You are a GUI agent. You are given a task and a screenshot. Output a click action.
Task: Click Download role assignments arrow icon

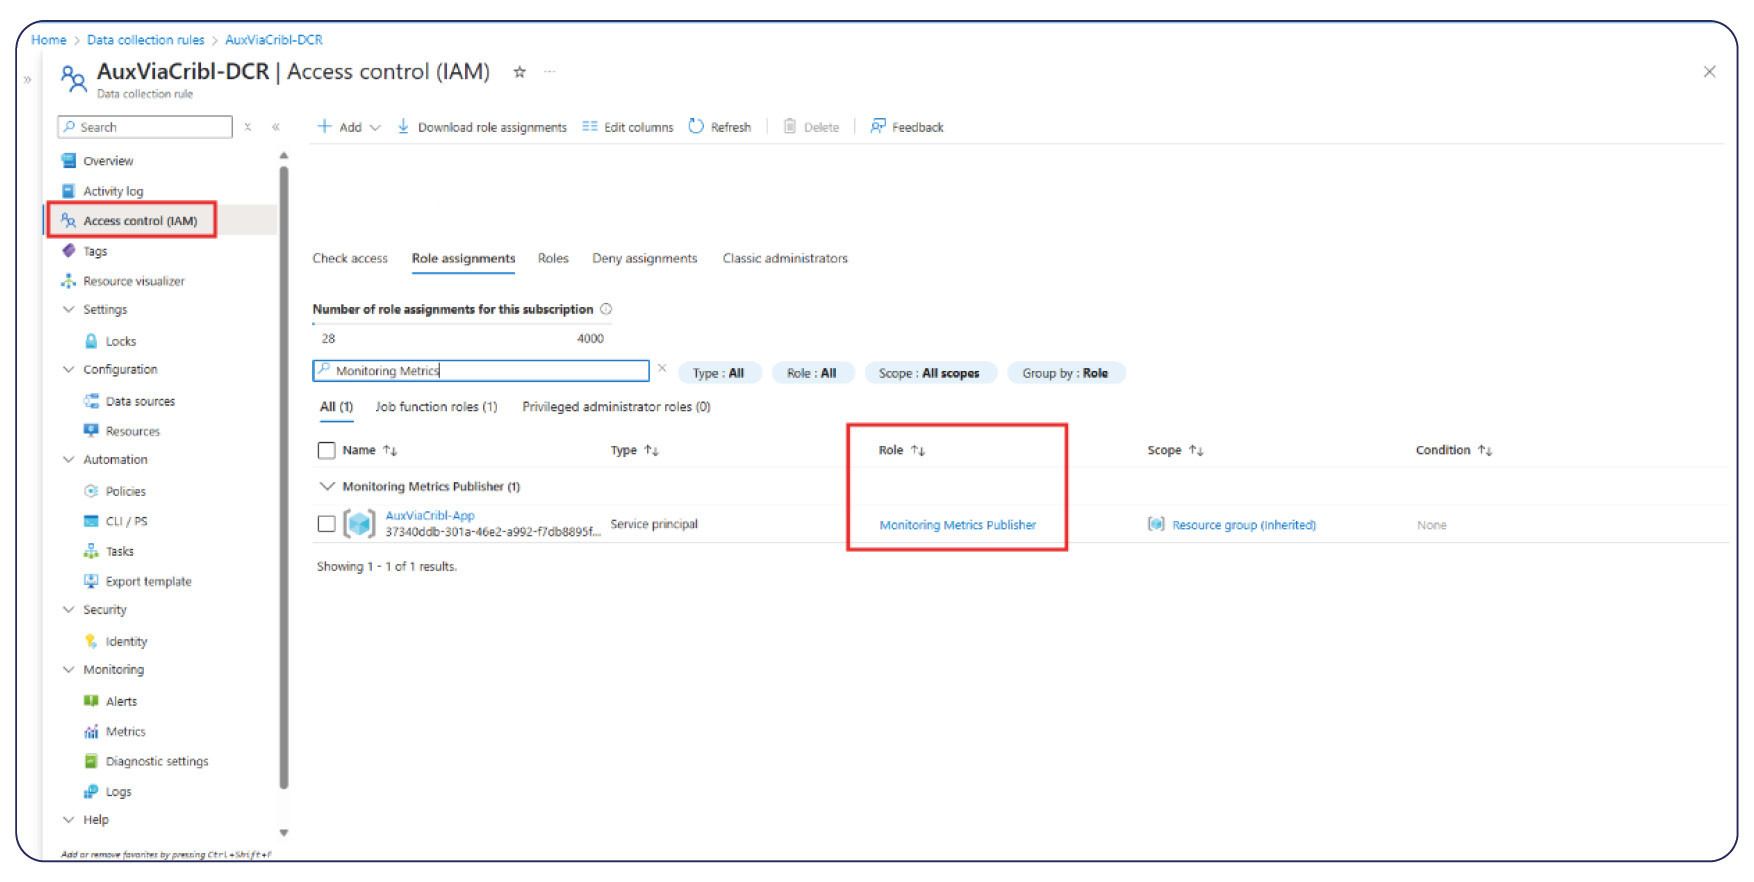coord(403,126)
